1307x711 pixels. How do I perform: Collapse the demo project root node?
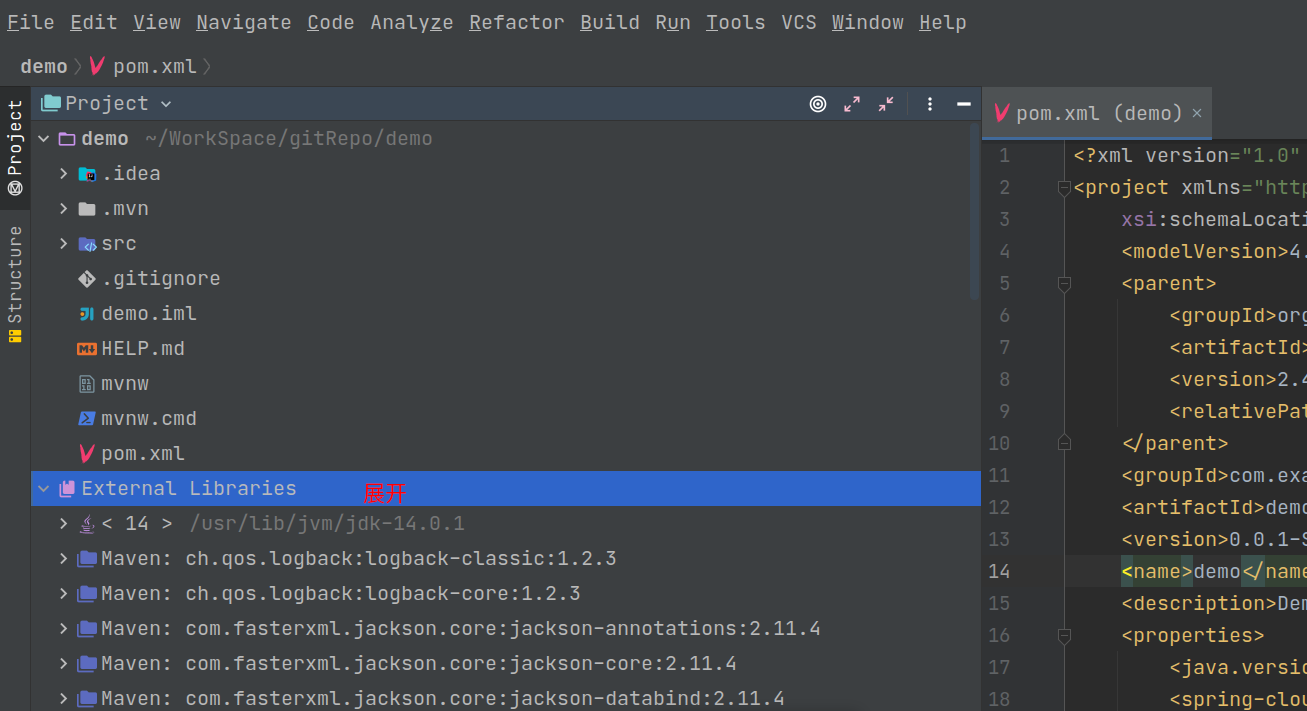pos(43,139)
